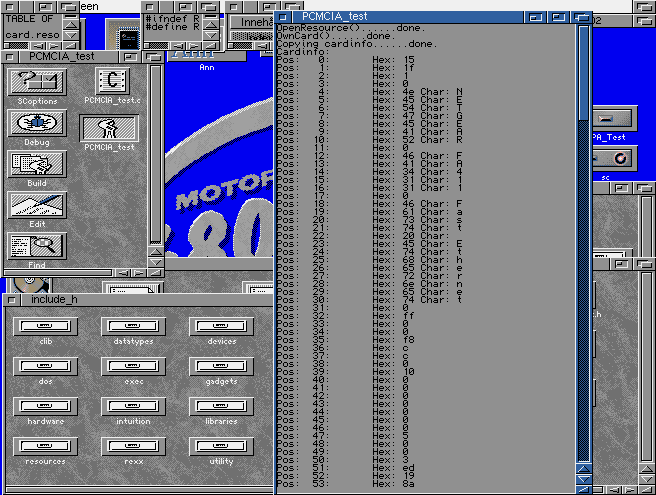The height and width of the screenshot is (495, 656).
Task: Open the Find tool icon
Action: tap(37, 246)
